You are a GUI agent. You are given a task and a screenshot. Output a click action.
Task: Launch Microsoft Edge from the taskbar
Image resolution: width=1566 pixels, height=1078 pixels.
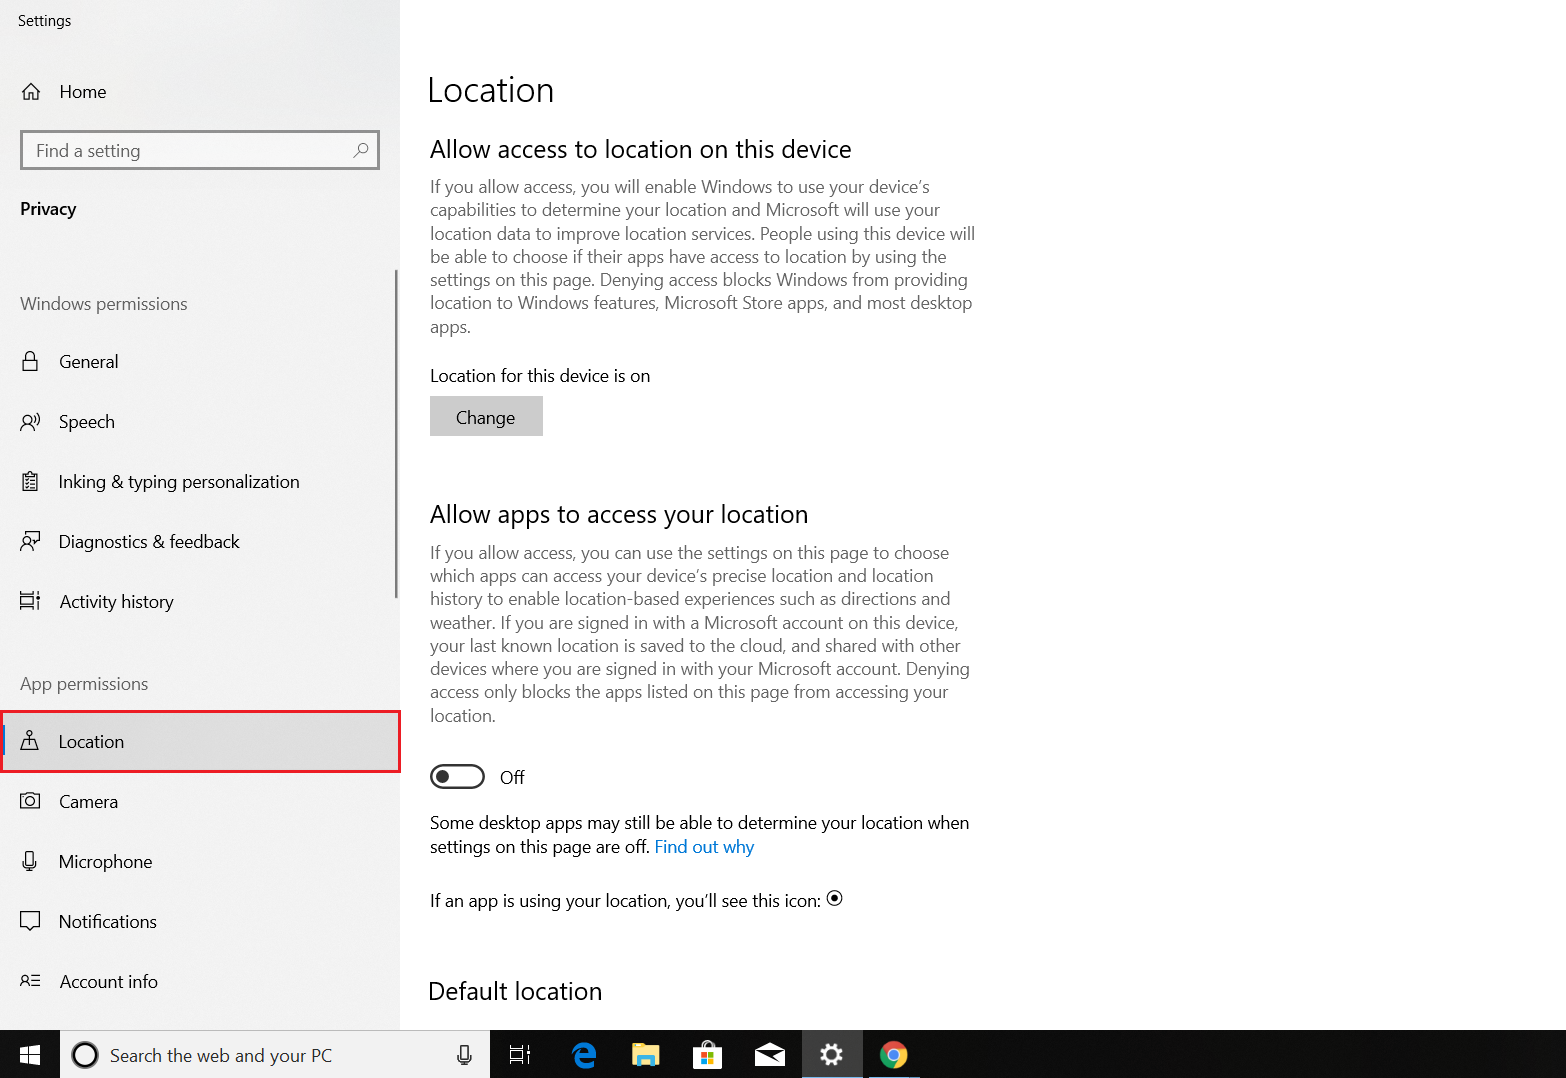[x=583, y=1055]
